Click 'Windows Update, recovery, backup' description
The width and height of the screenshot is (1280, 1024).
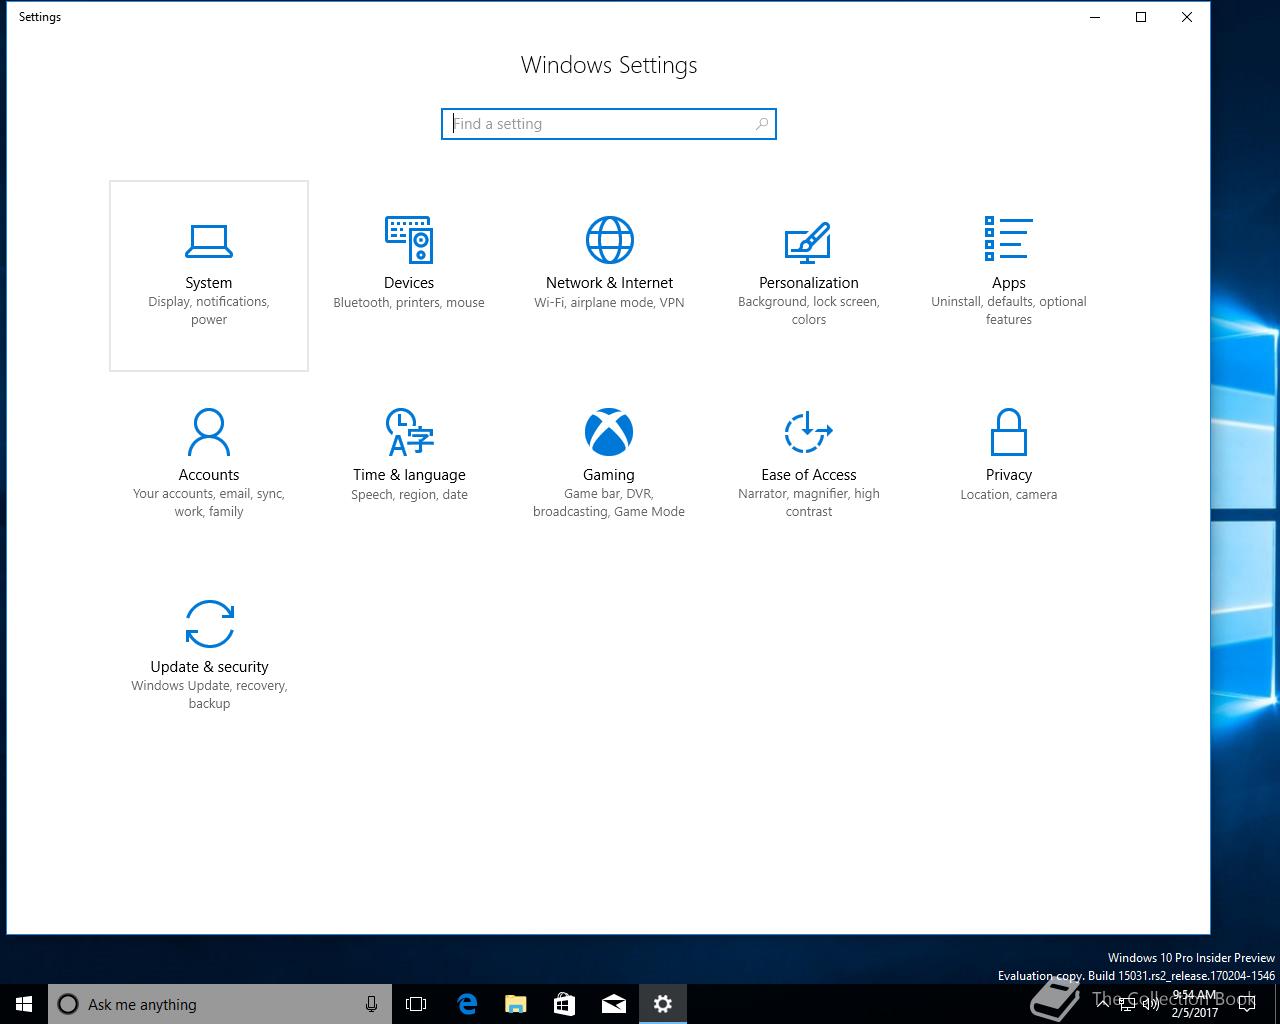coord(209,694)
